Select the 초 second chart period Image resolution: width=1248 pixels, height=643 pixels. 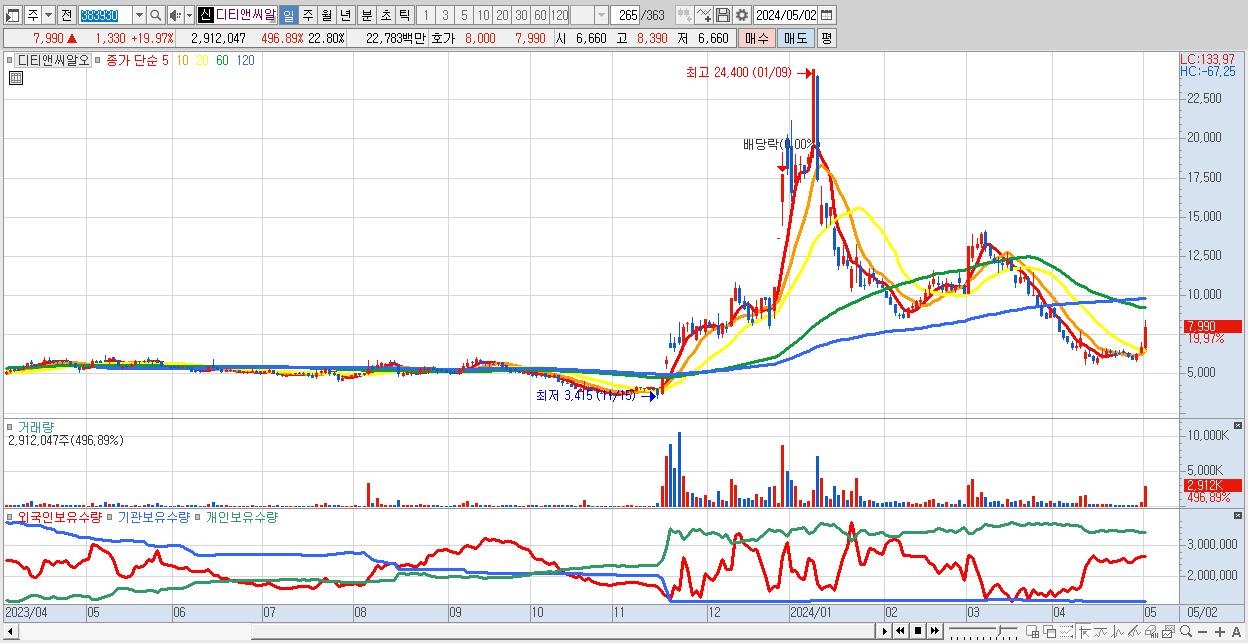click(385, 15)
